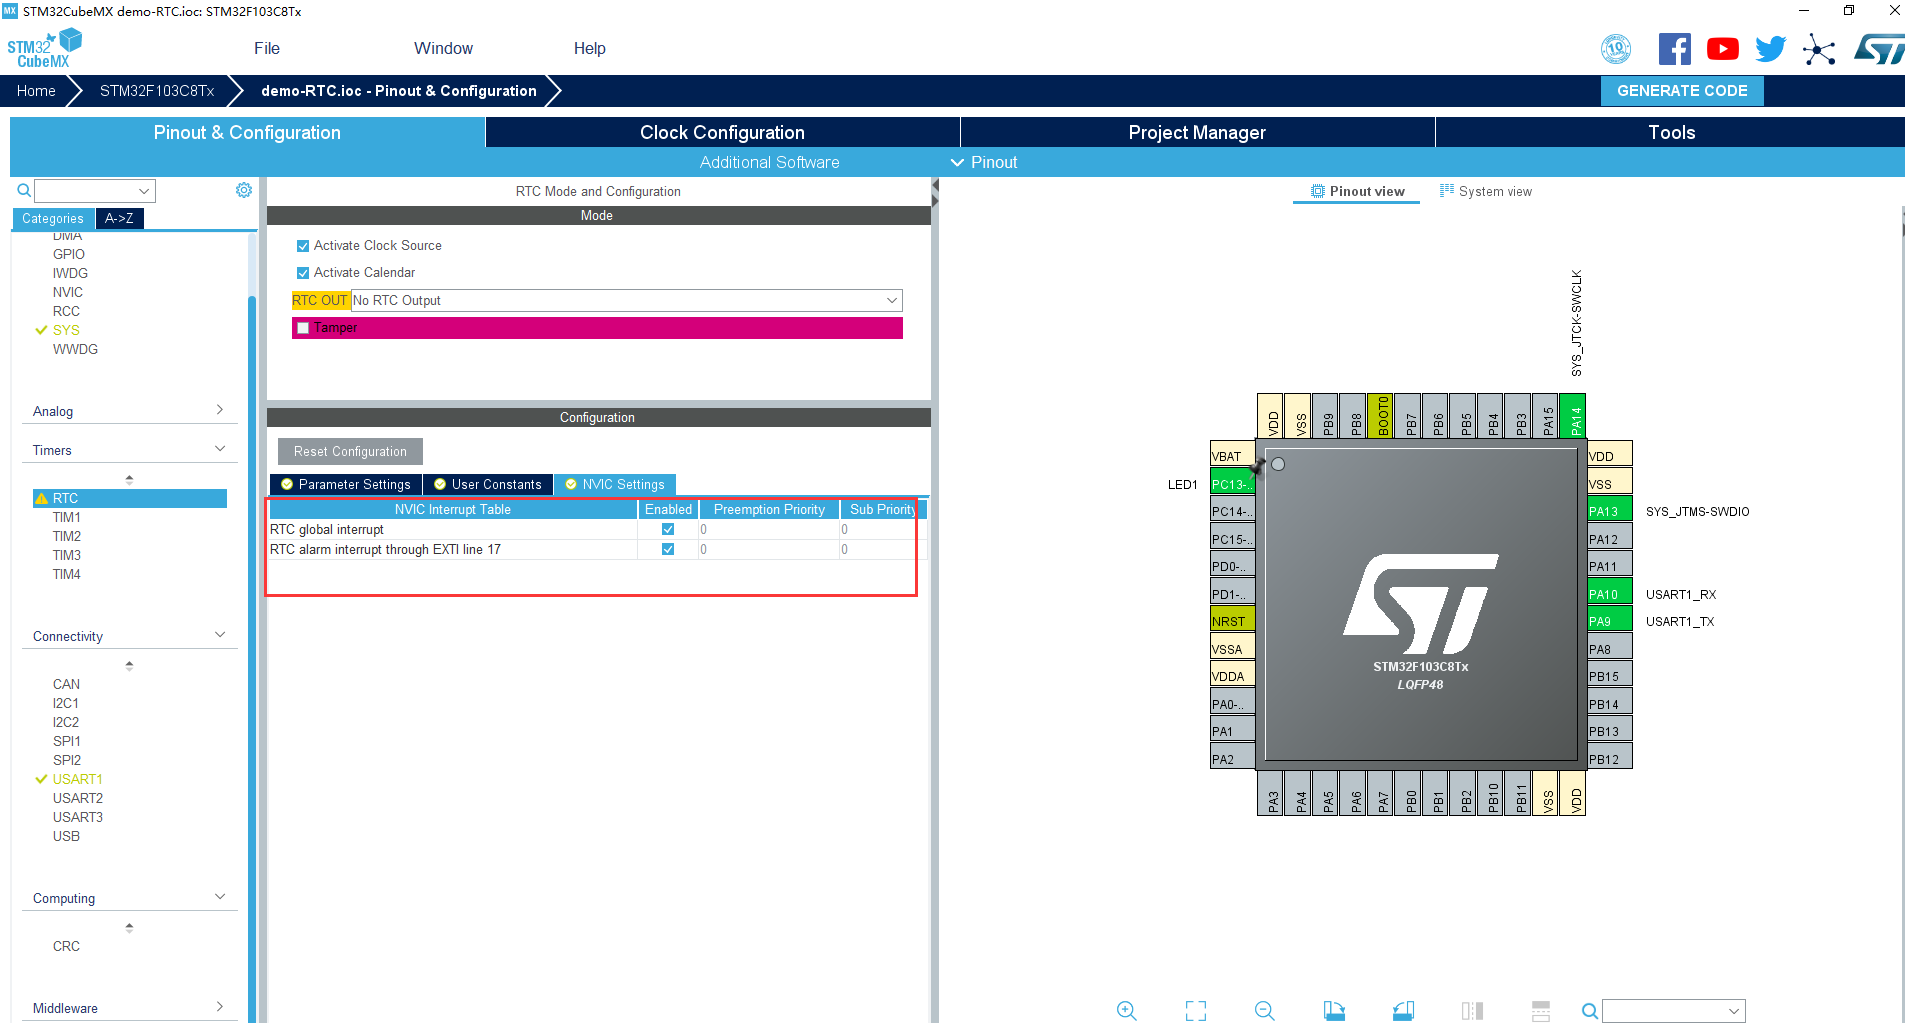Open the Window menu
1905x1023 pixels.
[x=443, y=48]
